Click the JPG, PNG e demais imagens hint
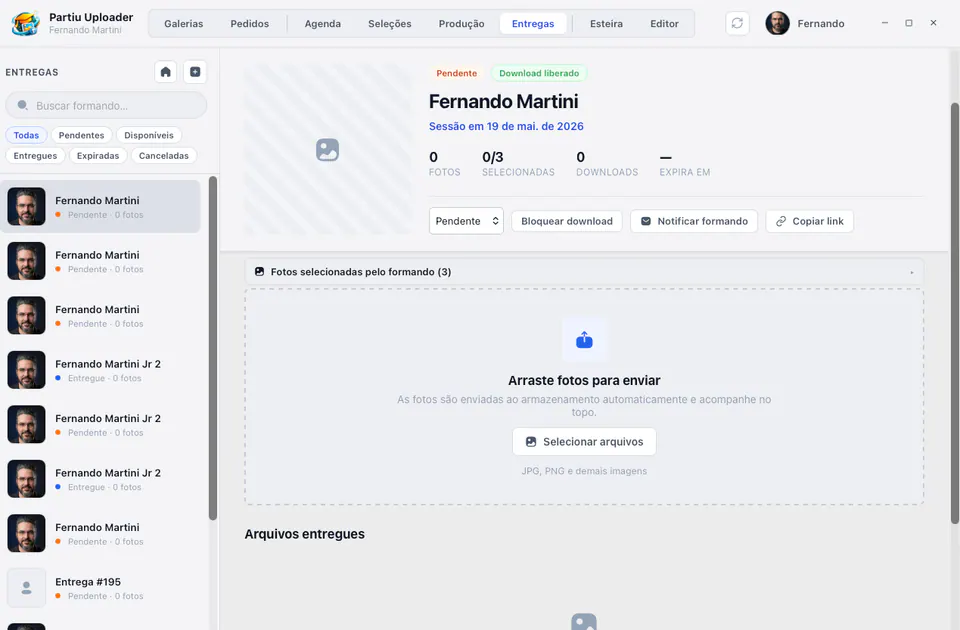Image resolution: width=960 pixels, height=630 pixels. pos(584,471)
